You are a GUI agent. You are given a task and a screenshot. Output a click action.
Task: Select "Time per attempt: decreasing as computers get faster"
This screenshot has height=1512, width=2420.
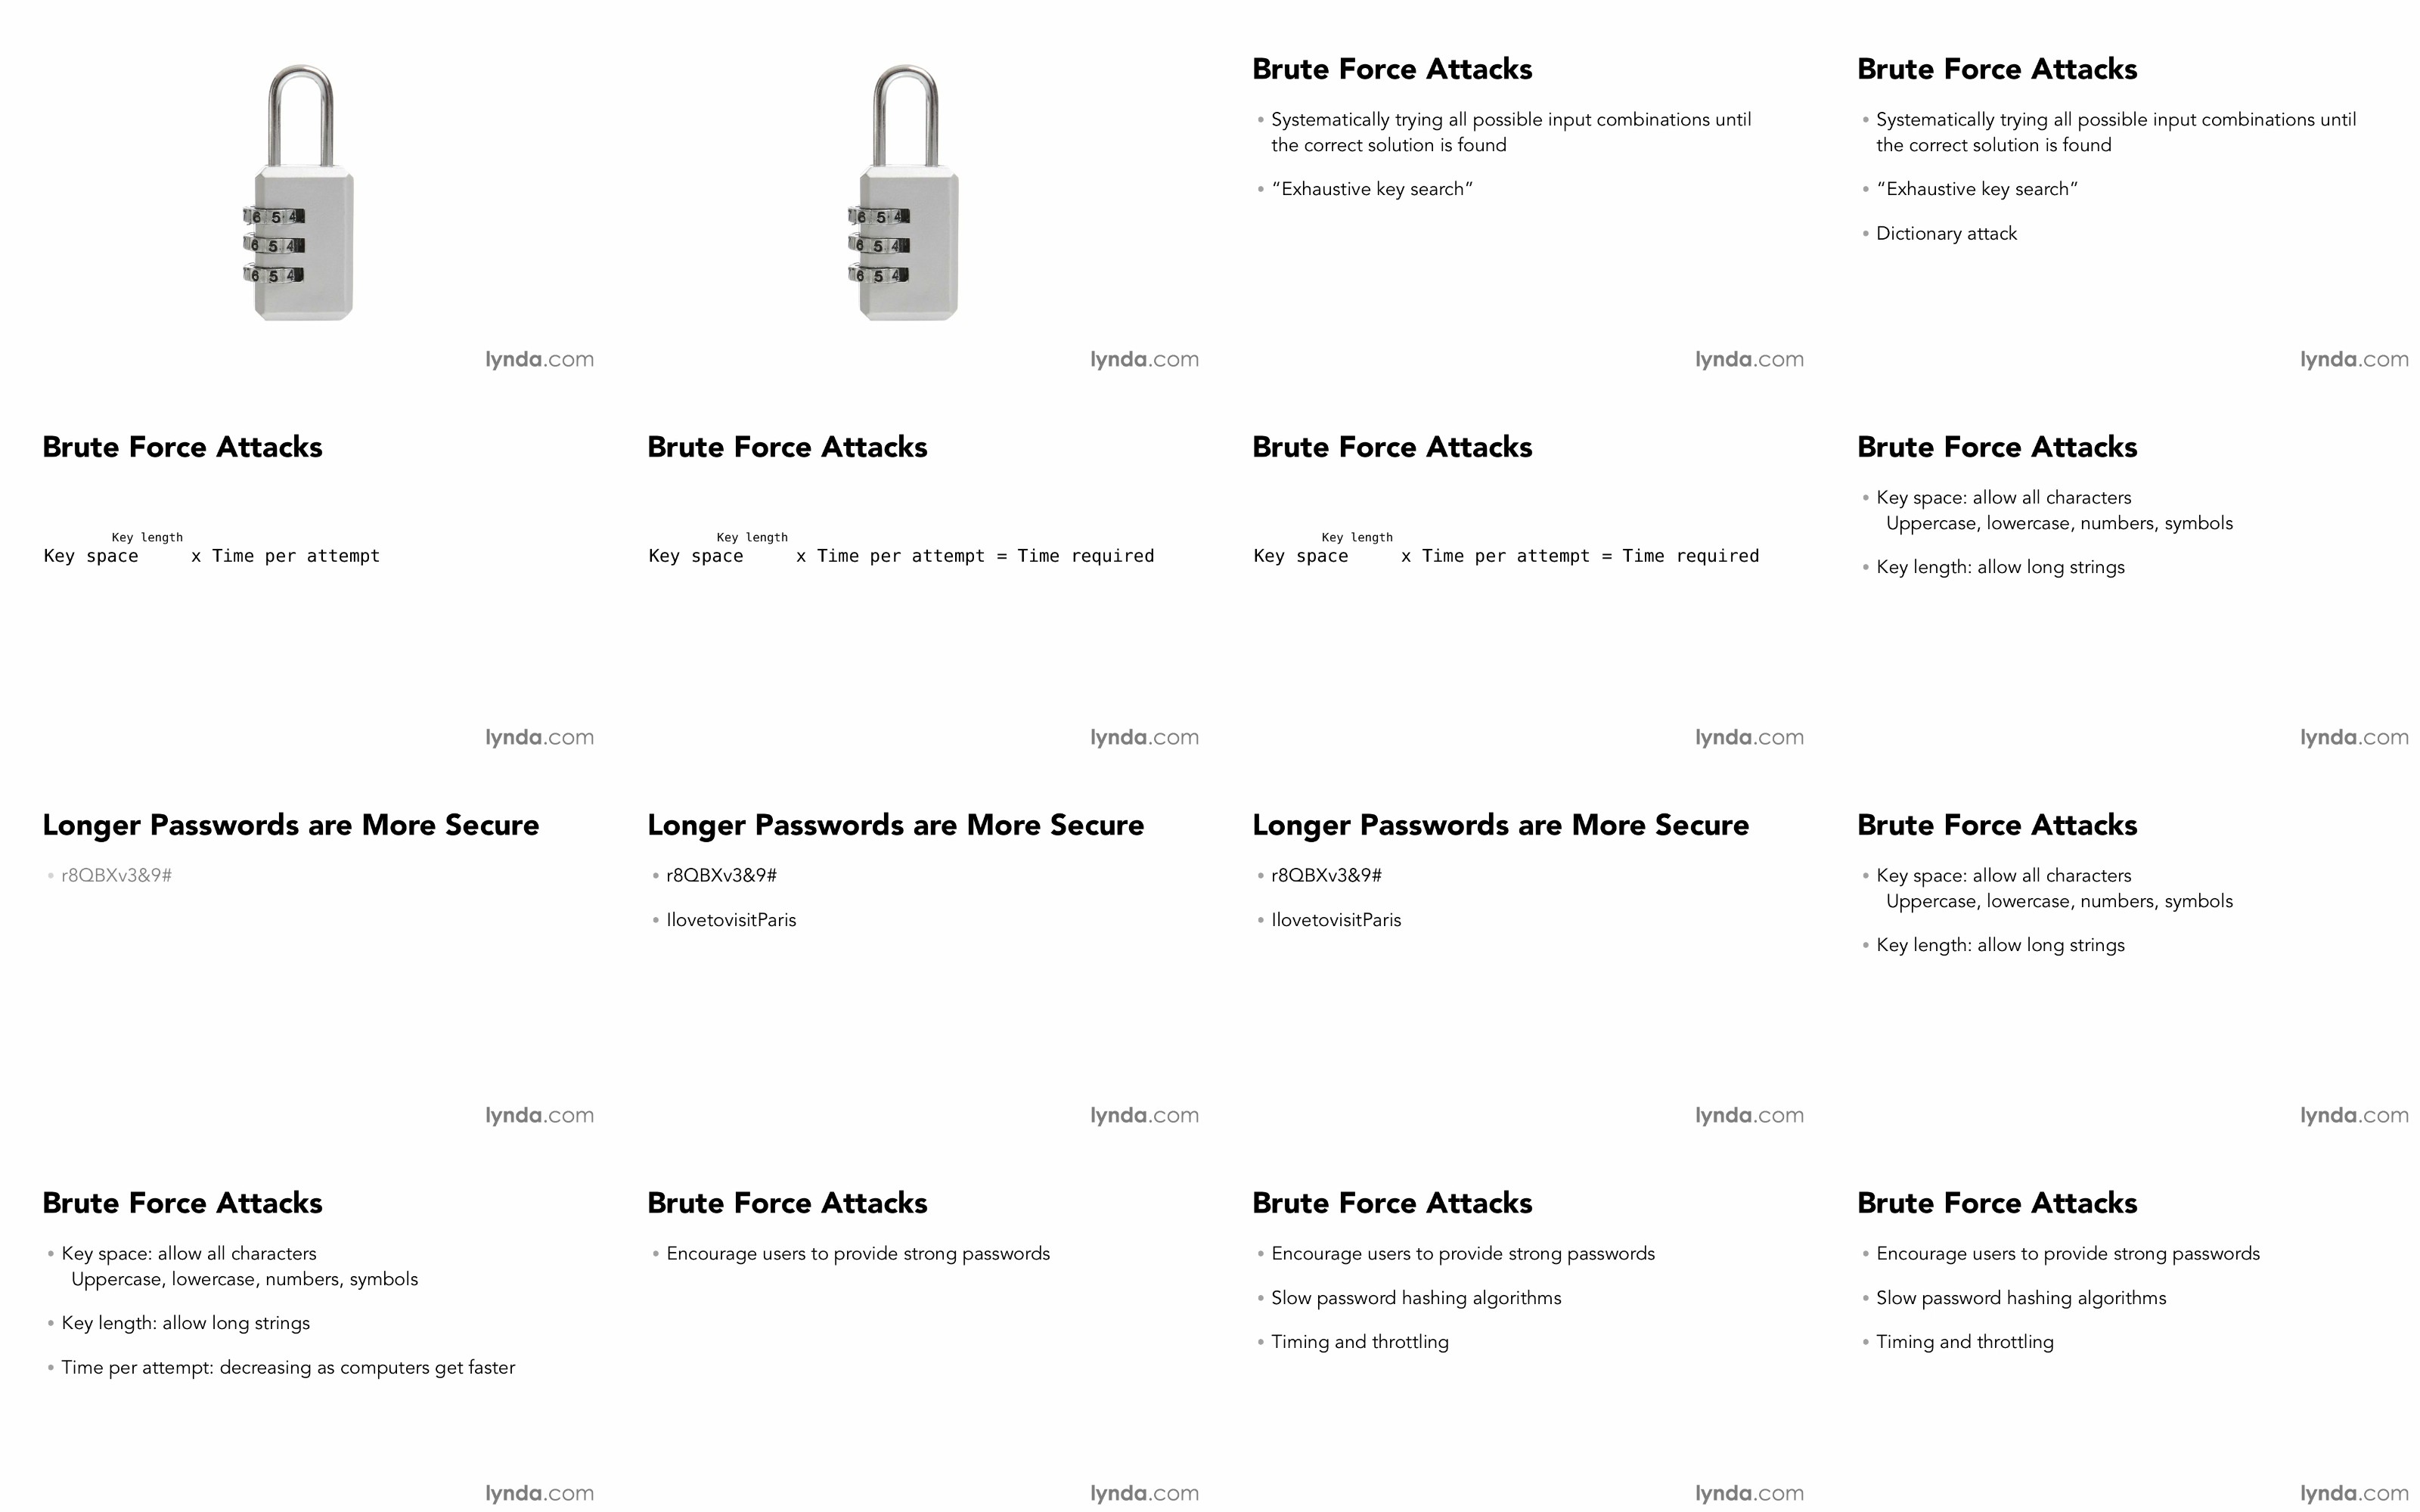tap(288, 1367)
